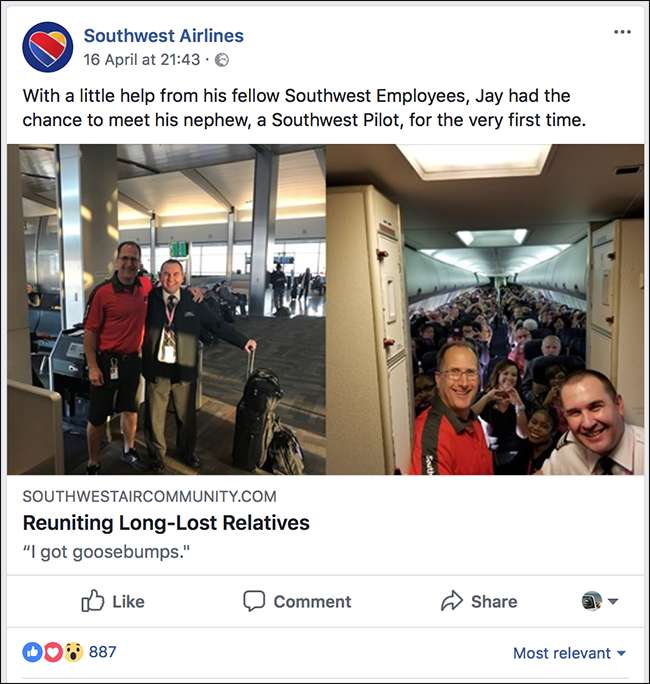Open the airport terminal photo on left

tap(166, 309)
